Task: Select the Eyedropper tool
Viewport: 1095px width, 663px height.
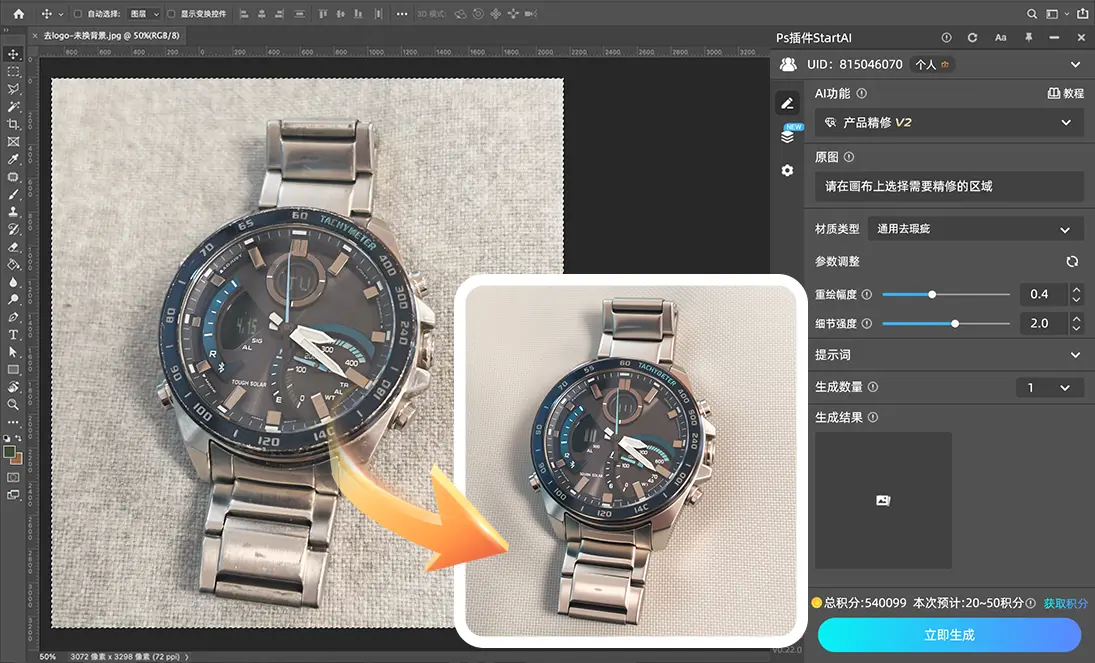Action: [13, 158]
